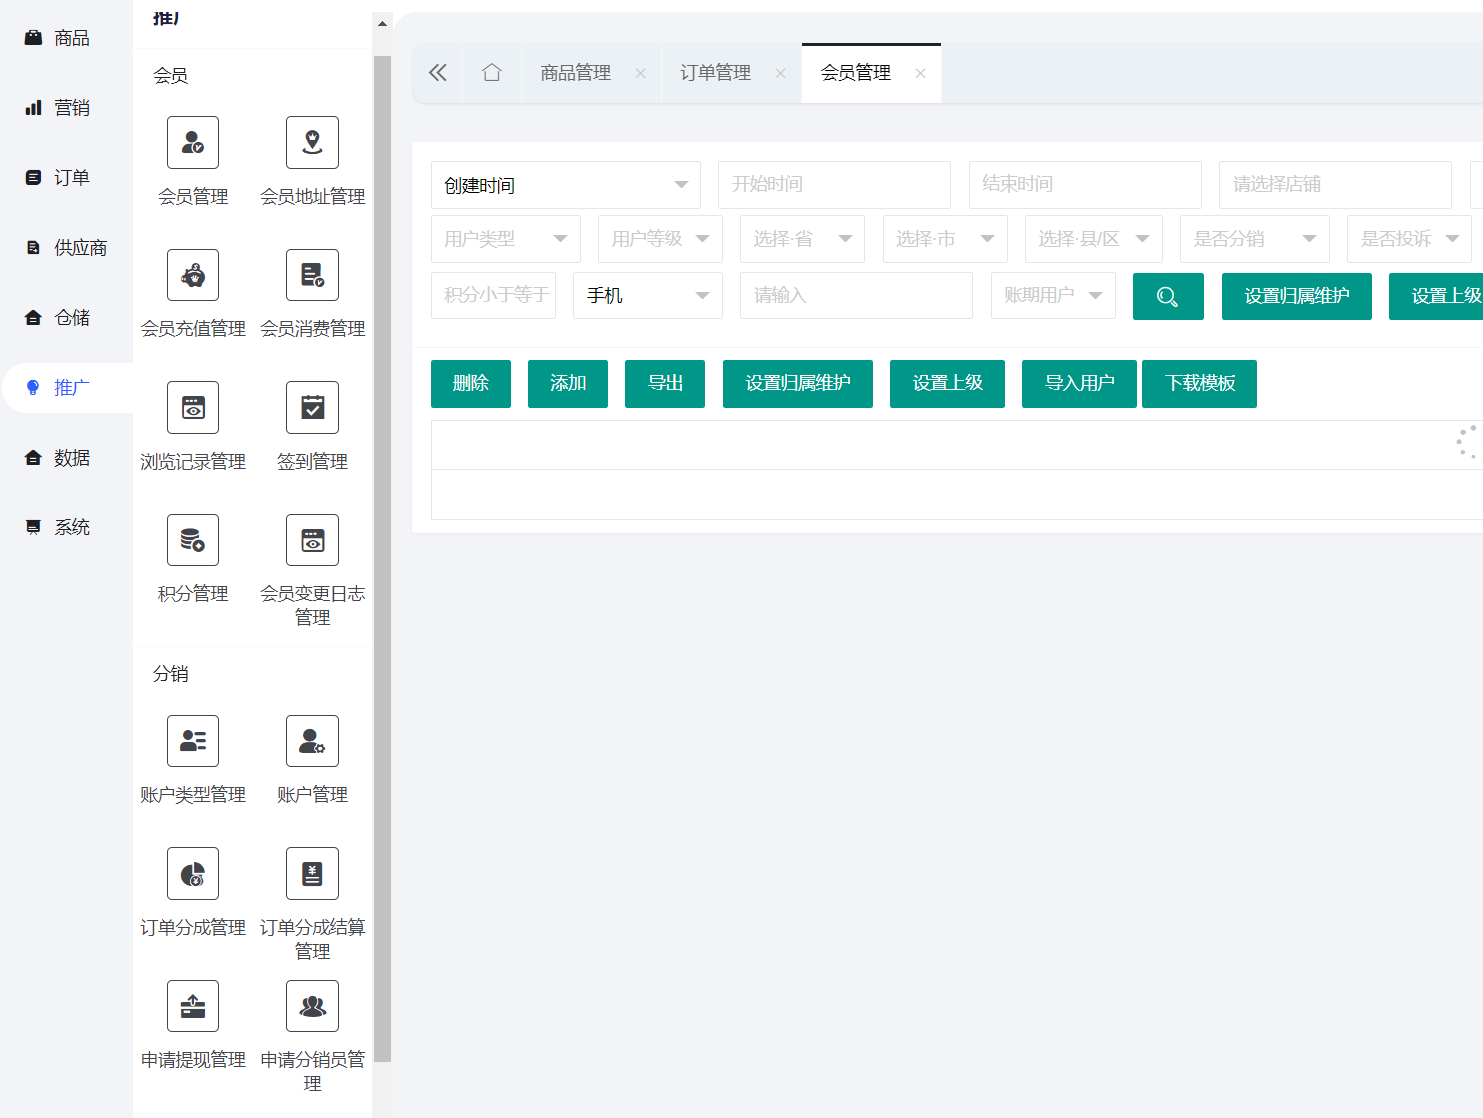1483x1118 pixels.
Task: Open the 是否投诉 dropdown
Action: (x=1409, y=239)
